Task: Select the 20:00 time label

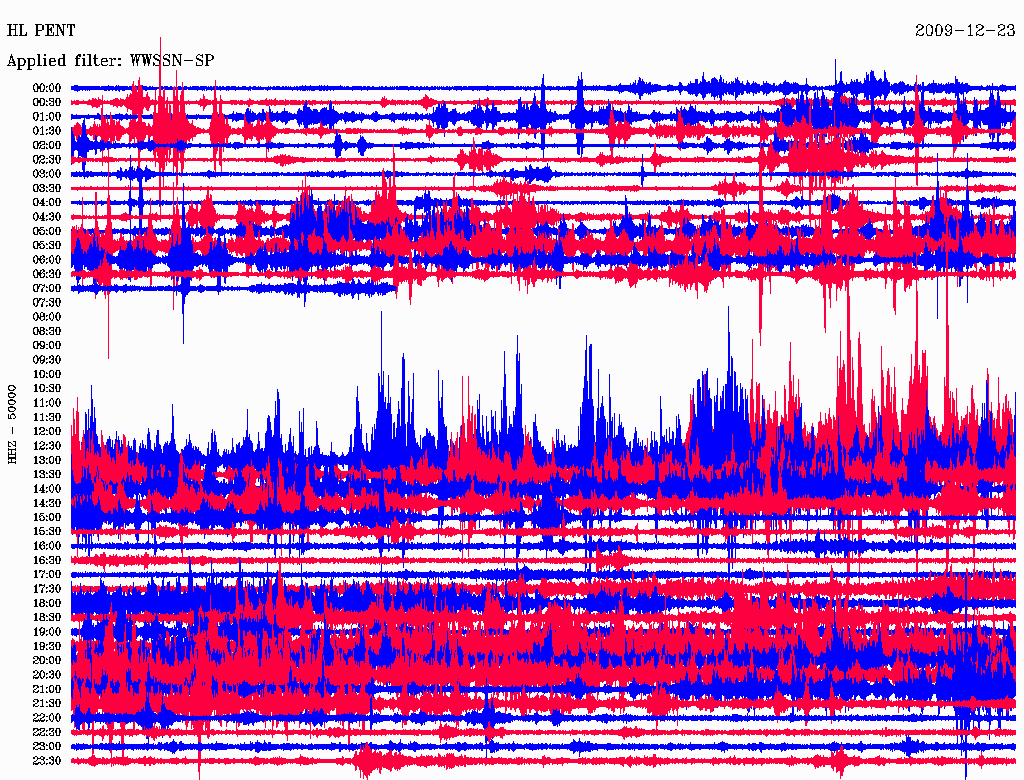Action: coord(47,660)
